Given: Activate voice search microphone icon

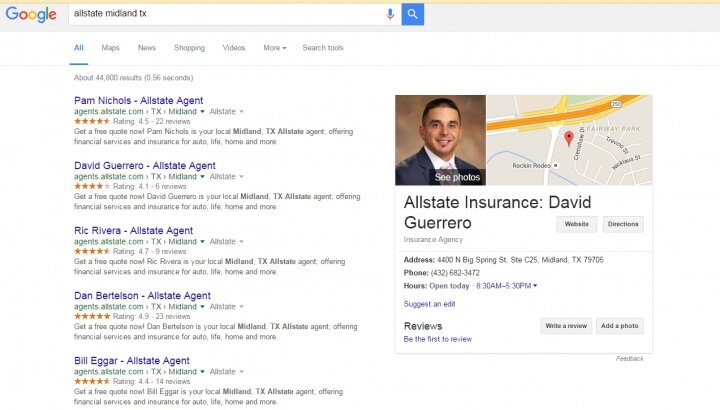Looking at the screenshot, I should (x=390, y=14).
